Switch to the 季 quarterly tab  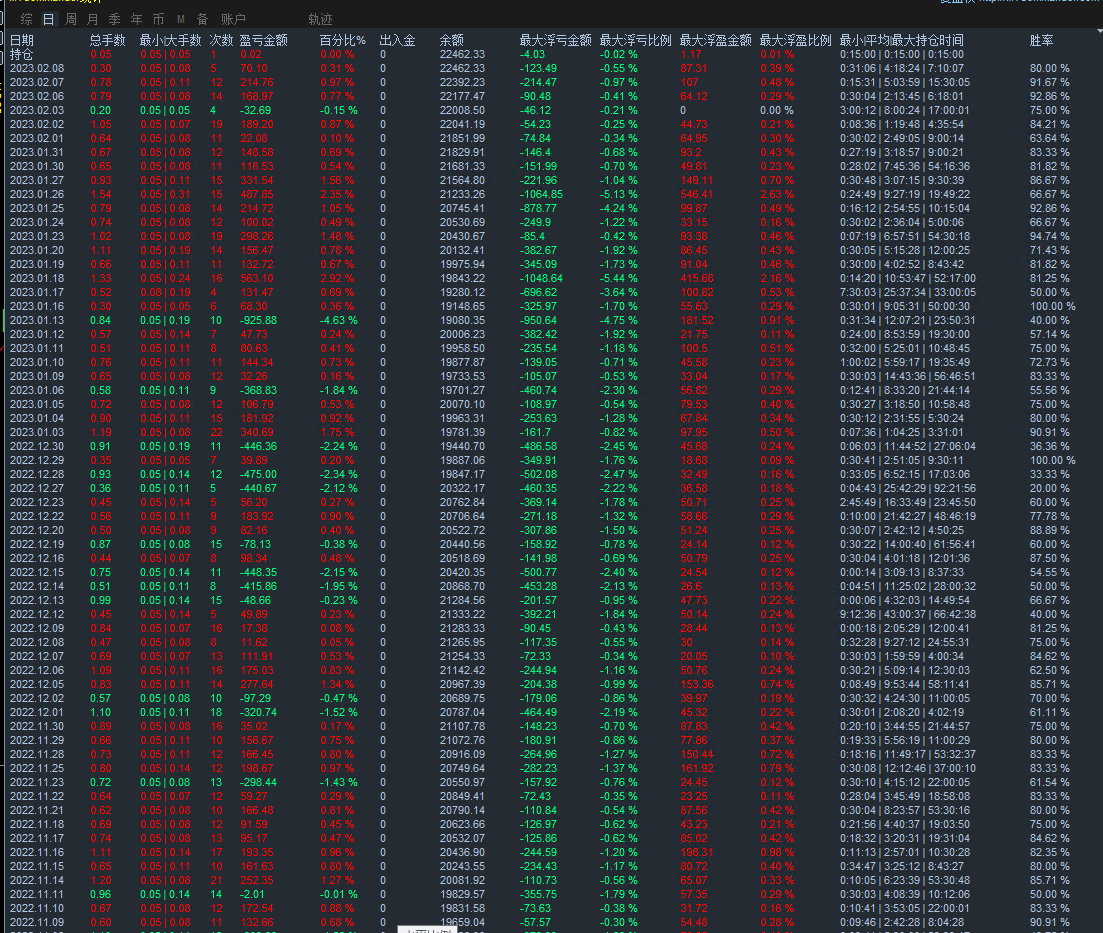(x=115, y=19)
